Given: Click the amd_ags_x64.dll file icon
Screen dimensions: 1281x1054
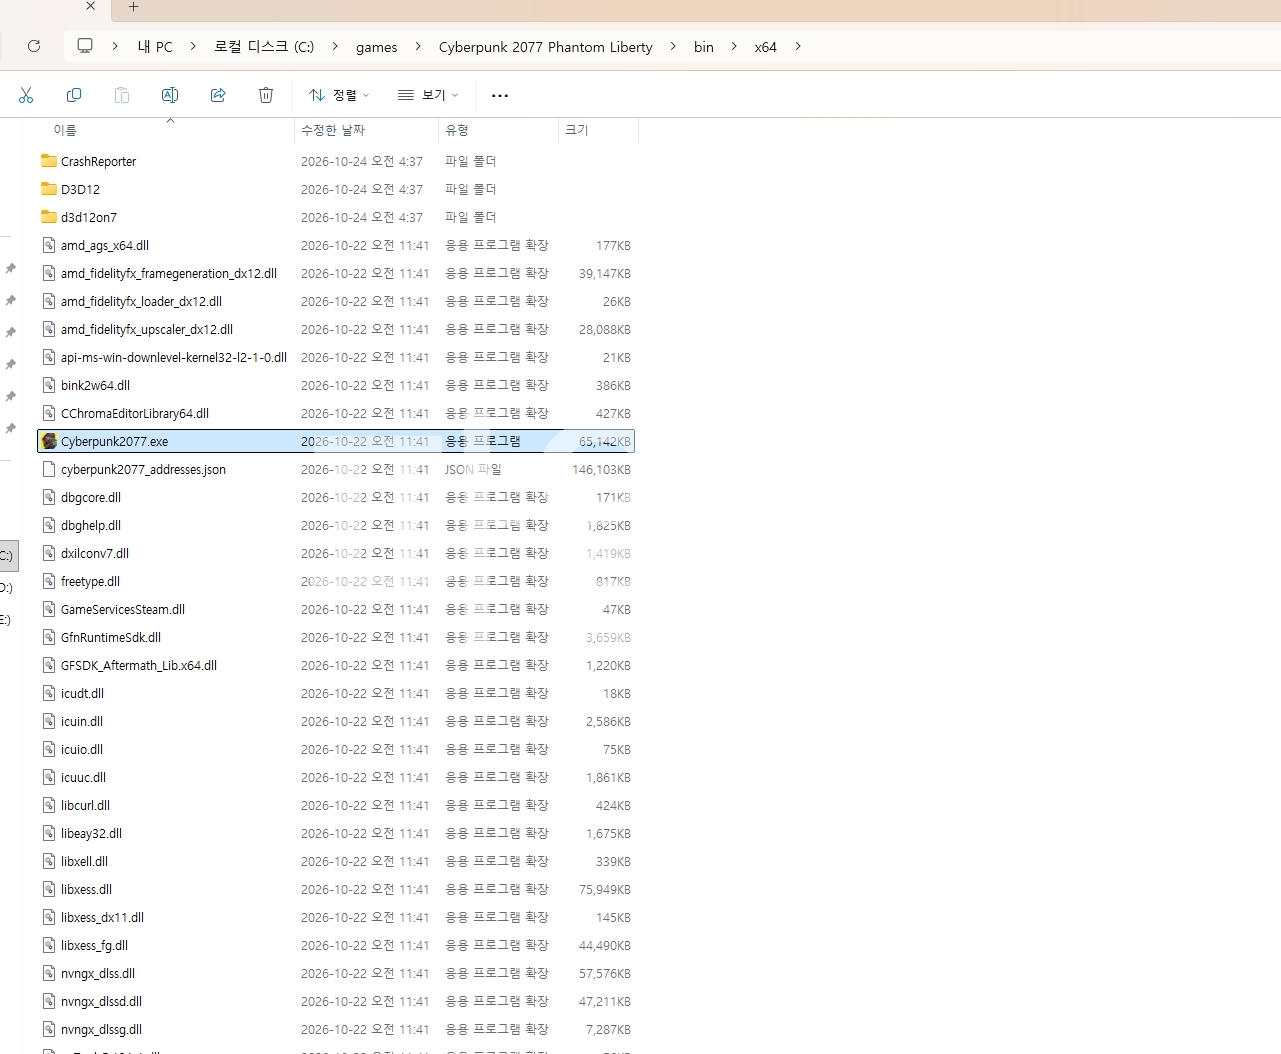Looking at the screenshot, I should coord(49,245).
